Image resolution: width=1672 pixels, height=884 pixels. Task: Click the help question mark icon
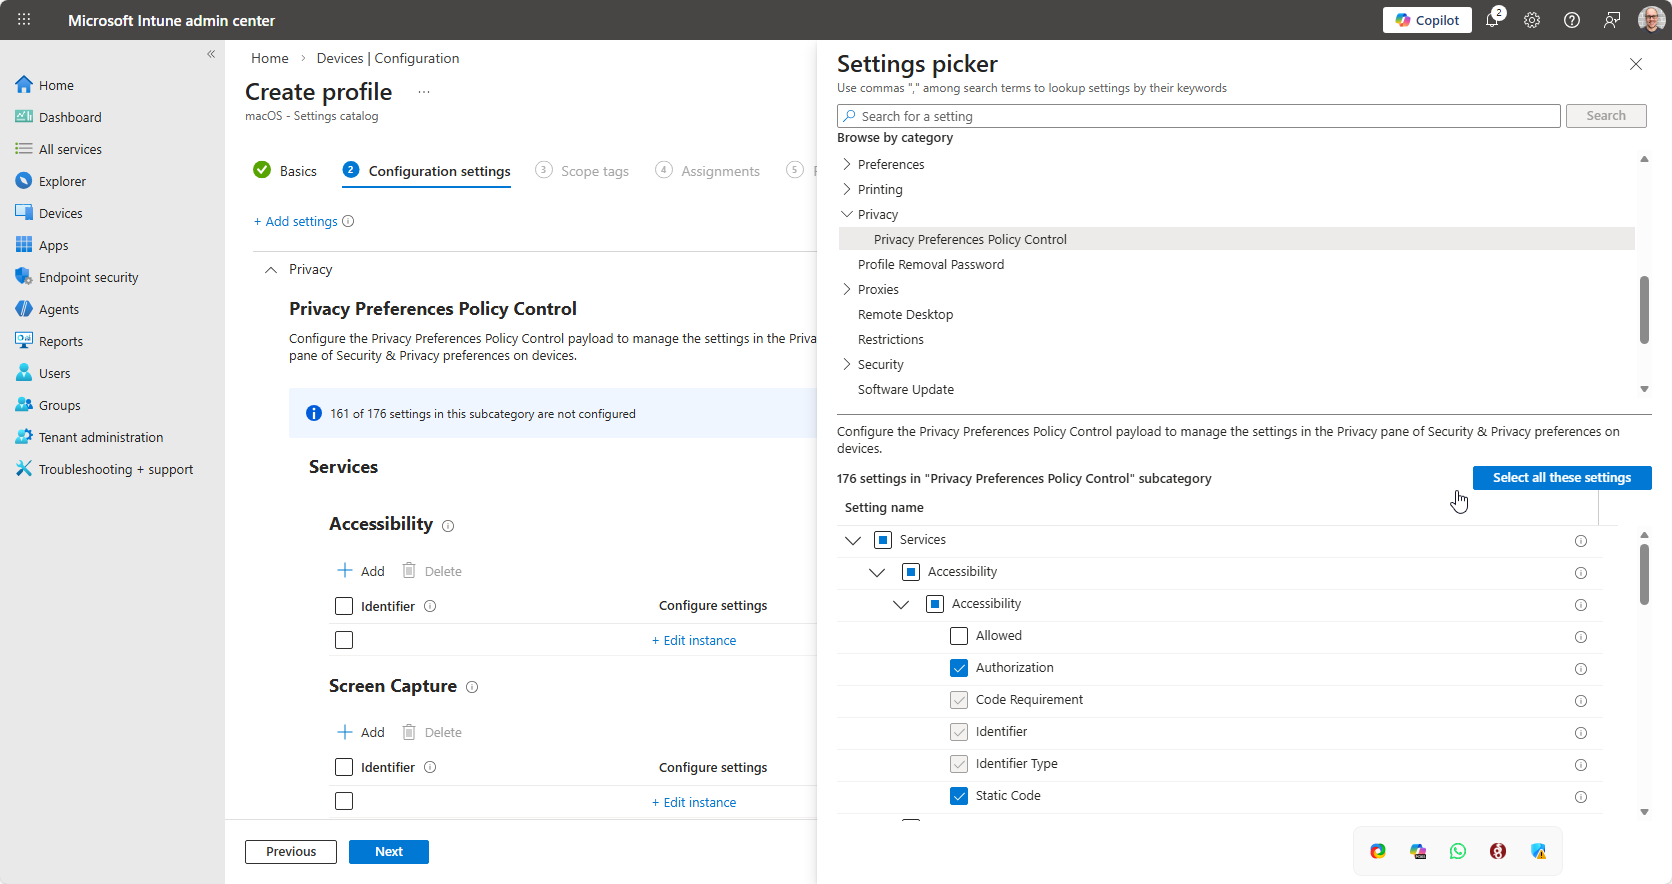(1572, 20)
